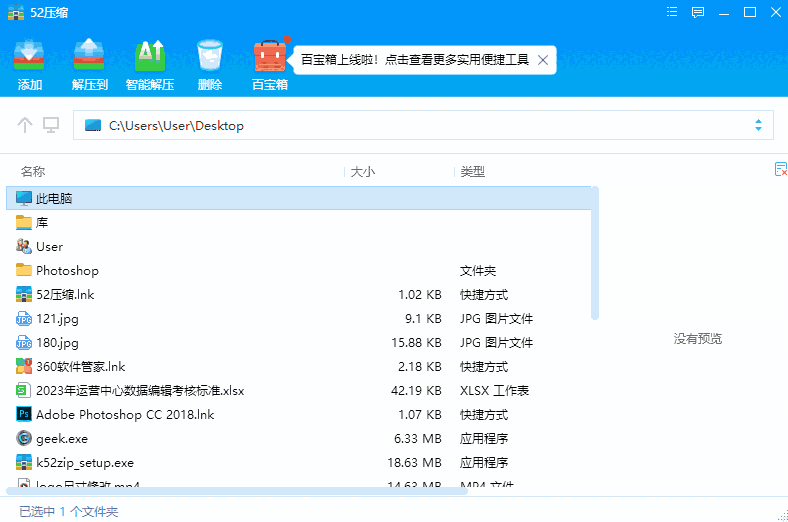788x522 pixels.
Task: Click the 添加 (Add) toolbar icon
Action: (29, 55)
